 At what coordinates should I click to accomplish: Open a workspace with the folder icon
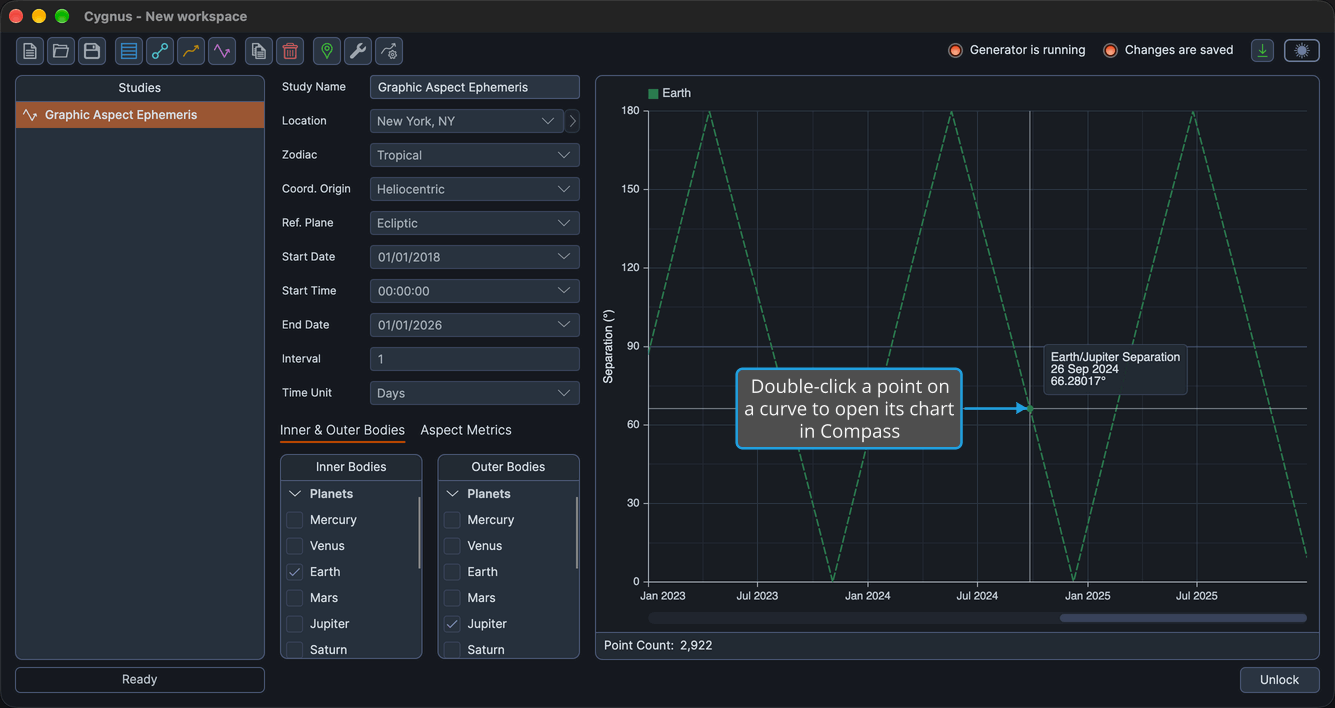[61, 51]
